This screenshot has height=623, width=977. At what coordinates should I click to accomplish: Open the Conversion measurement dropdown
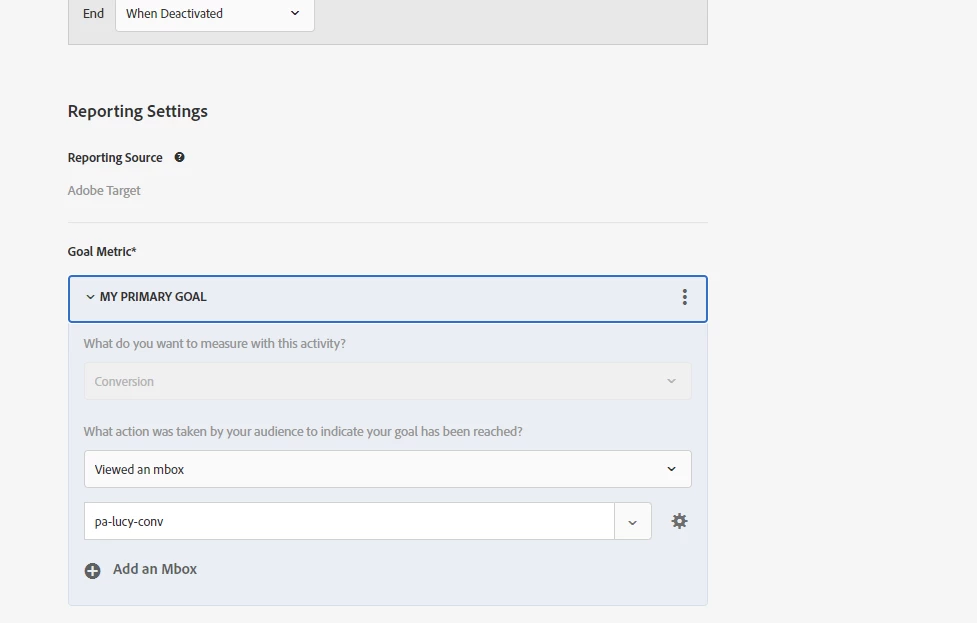[x=387, y=381]
